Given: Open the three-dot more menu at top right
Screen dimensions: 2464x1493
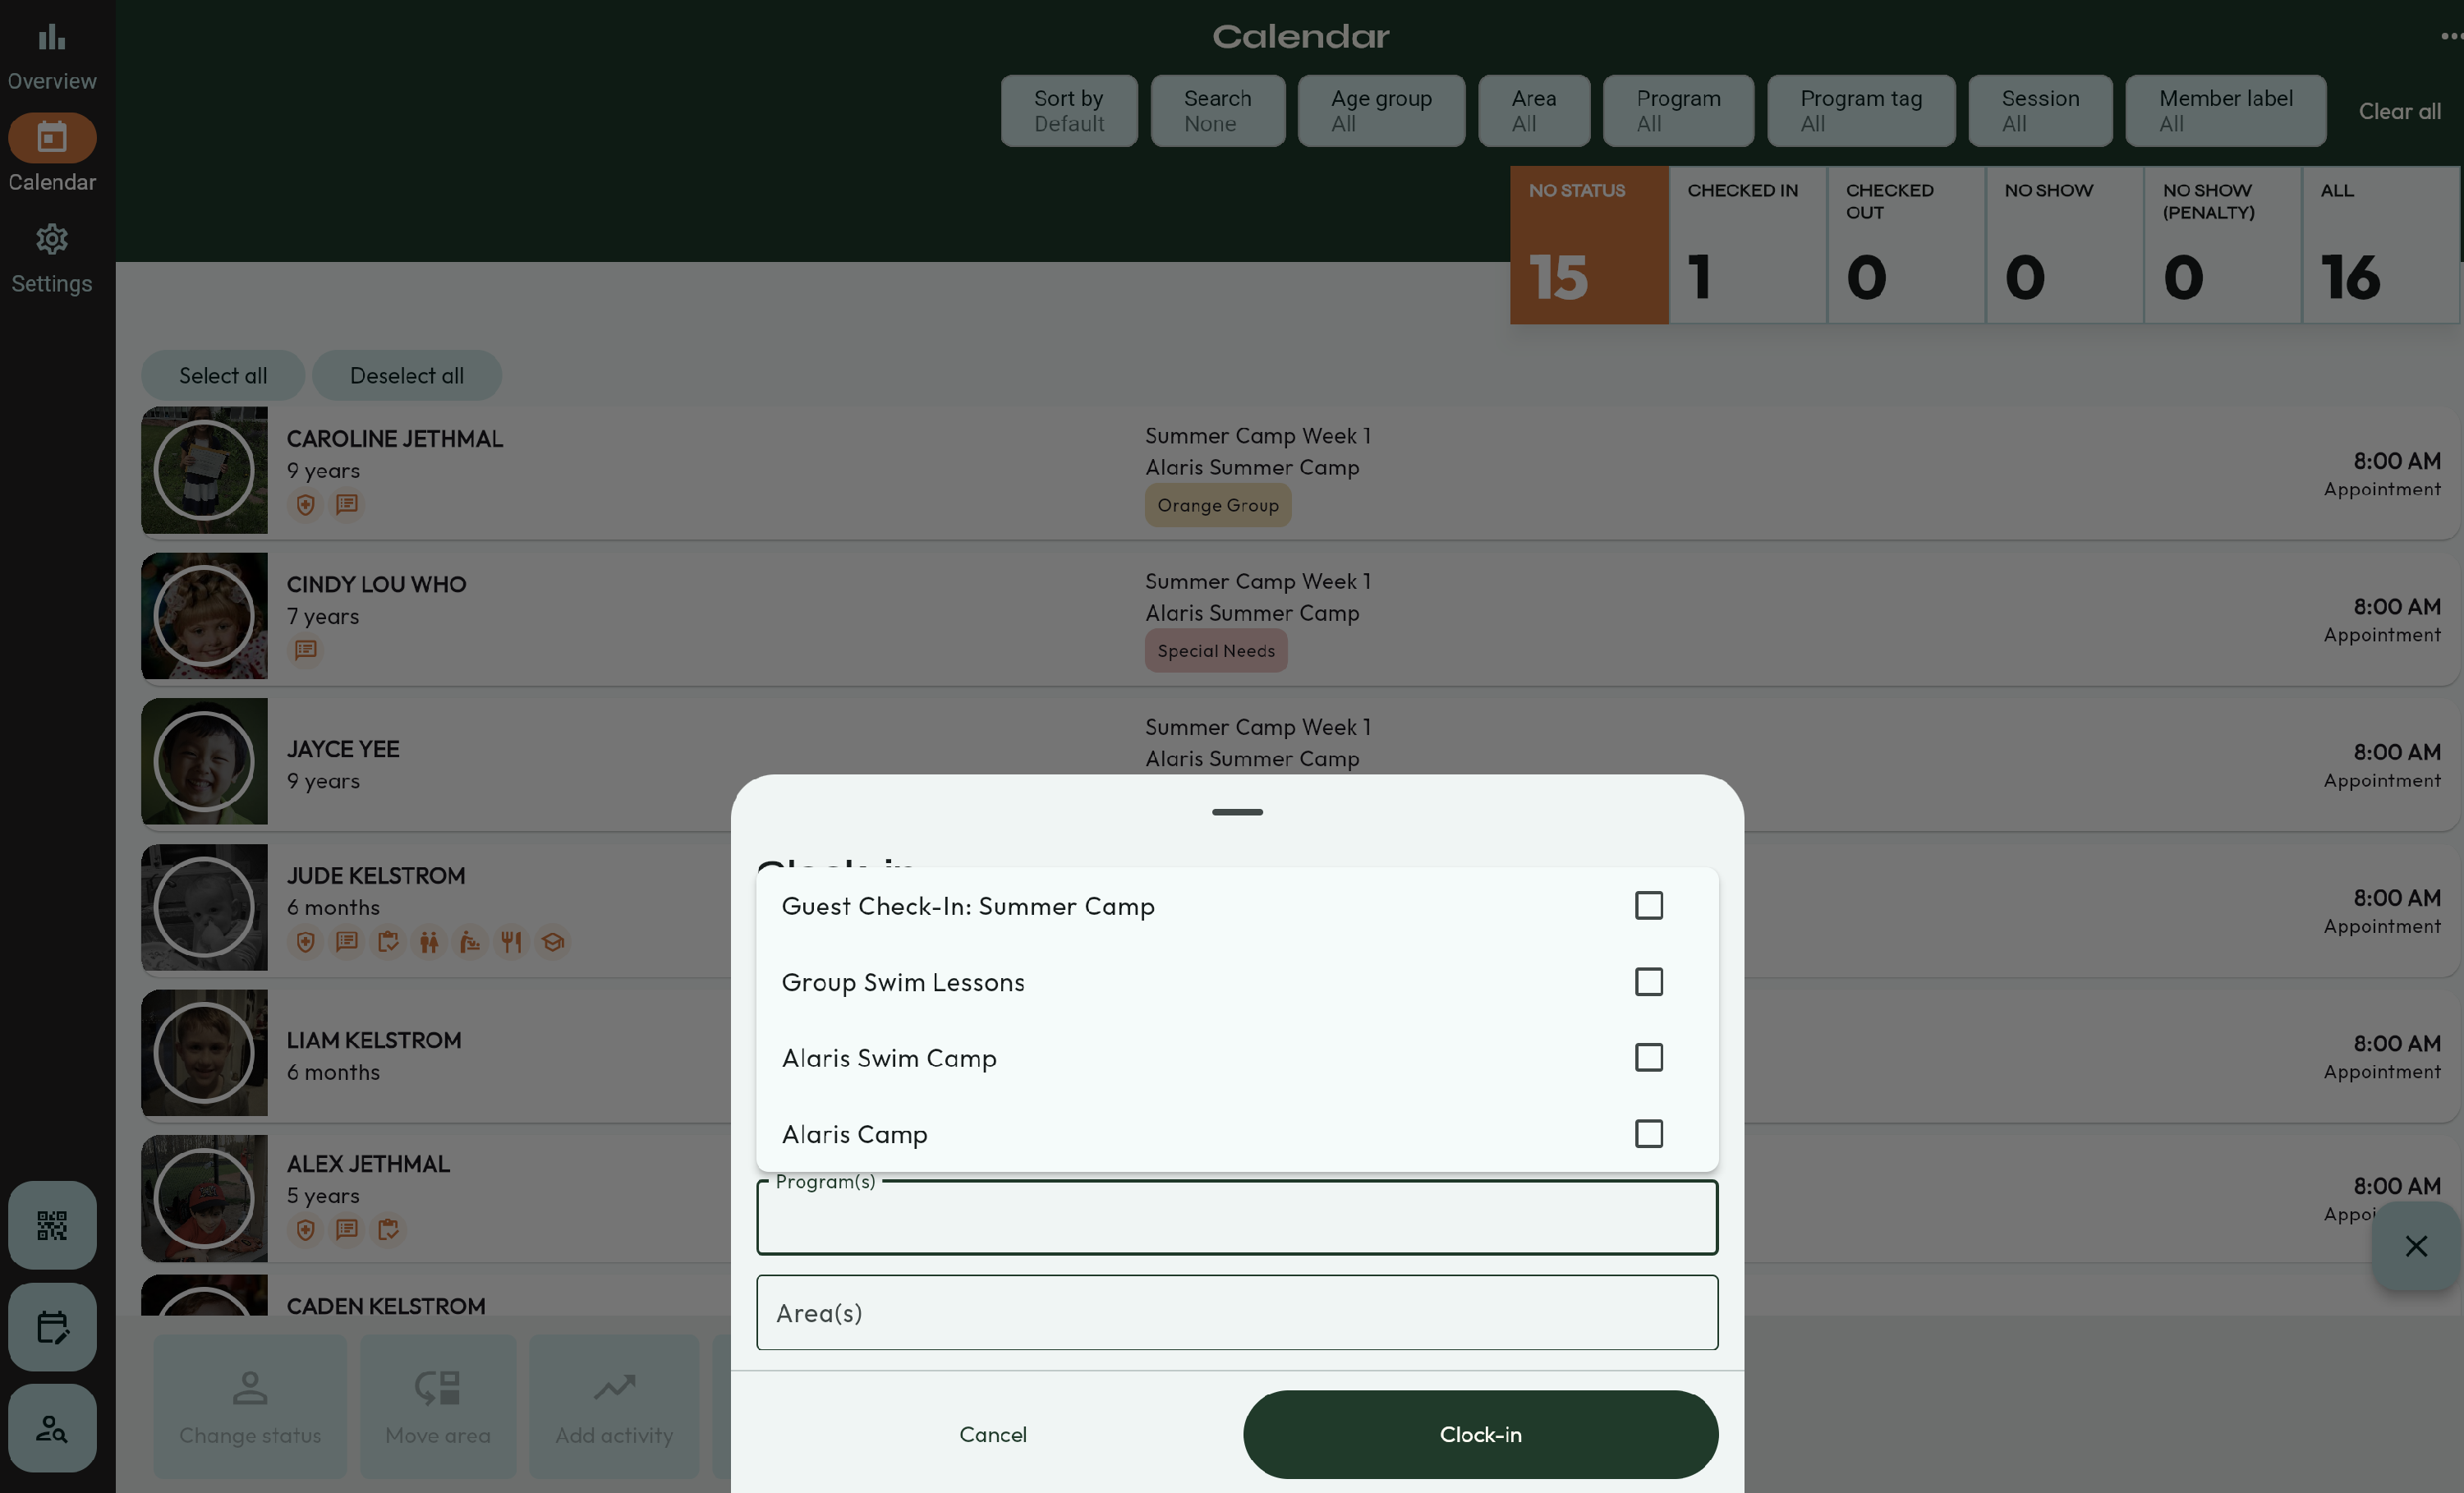Looking at the screenshot, I should click(2451, 36).
